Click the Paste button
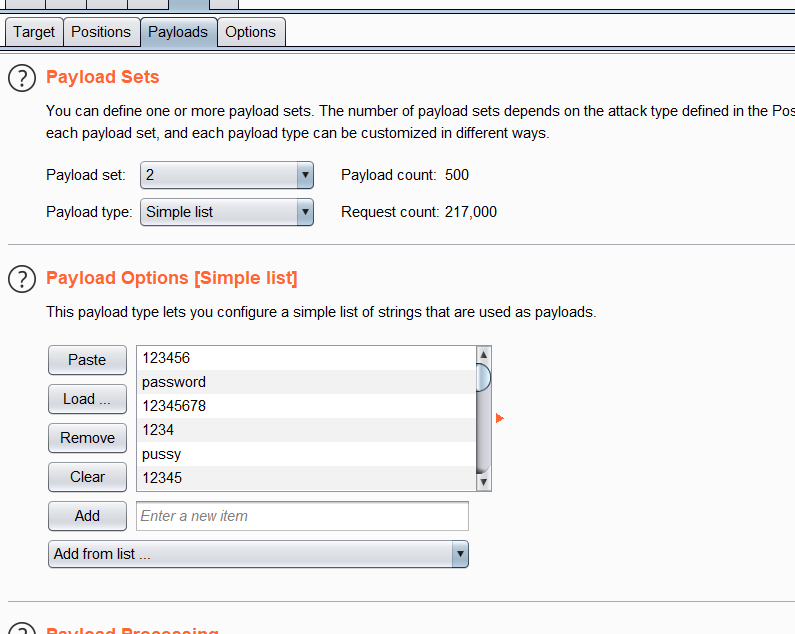795x634 pixels. 87,360
